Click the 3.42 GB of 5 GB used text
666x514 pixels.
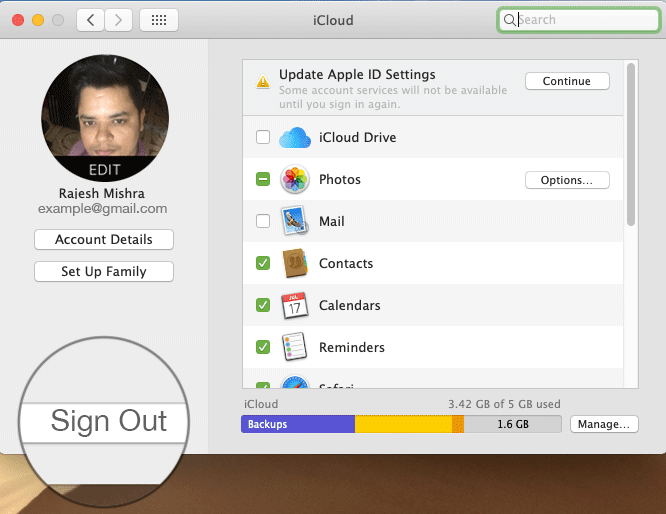pyautogui.click(x=504, y=404)
